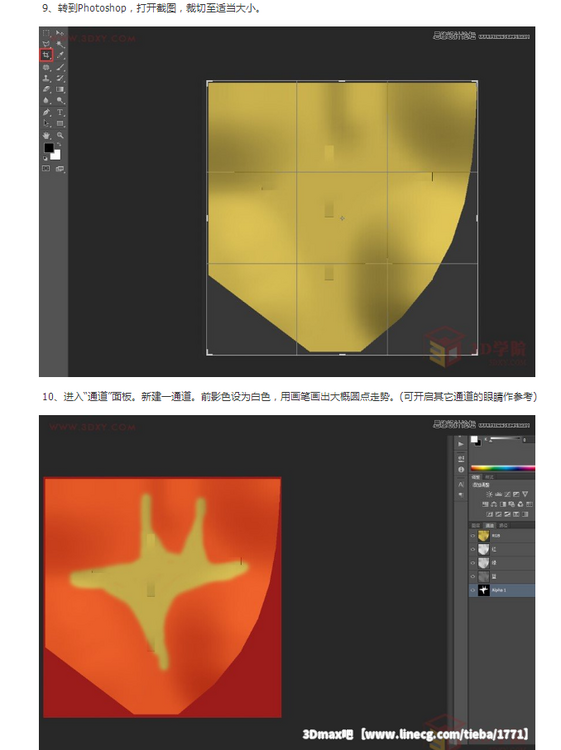Click foreground swatch in the Color panel
This screenshot has width=561, height=750.
[474, 439]
